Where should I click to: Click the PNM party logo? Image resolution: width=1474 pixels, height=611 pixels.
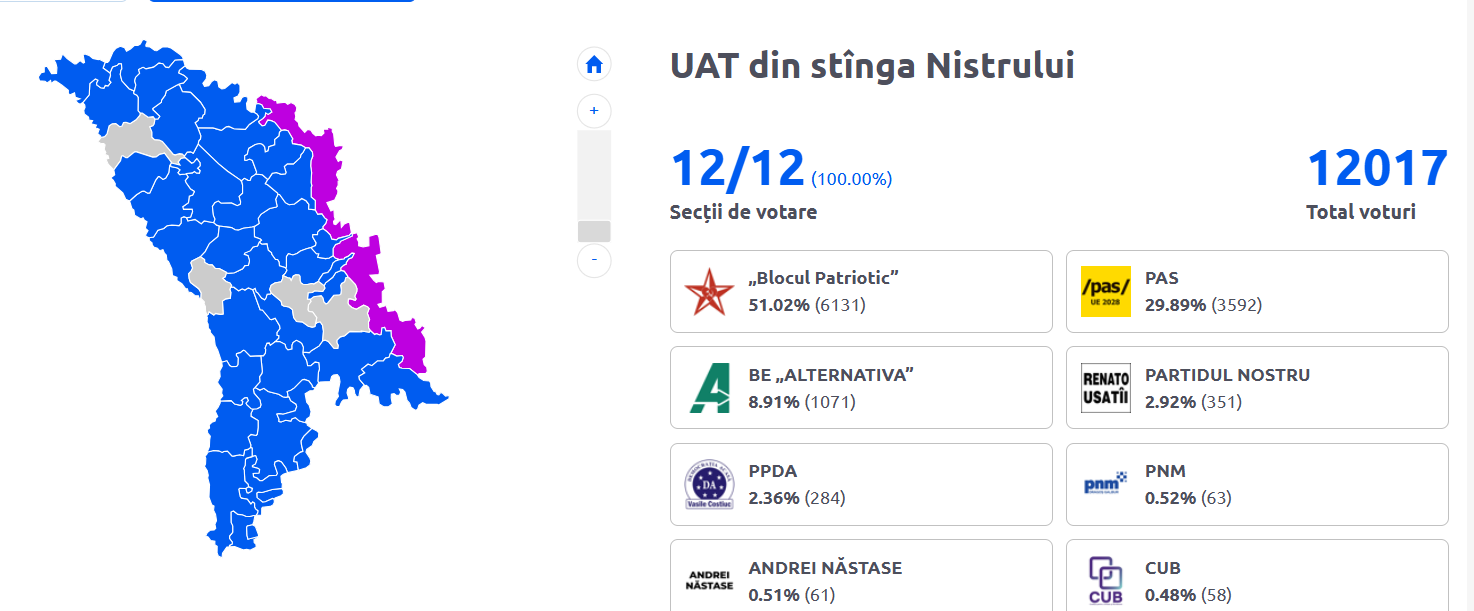point(1106,485)
